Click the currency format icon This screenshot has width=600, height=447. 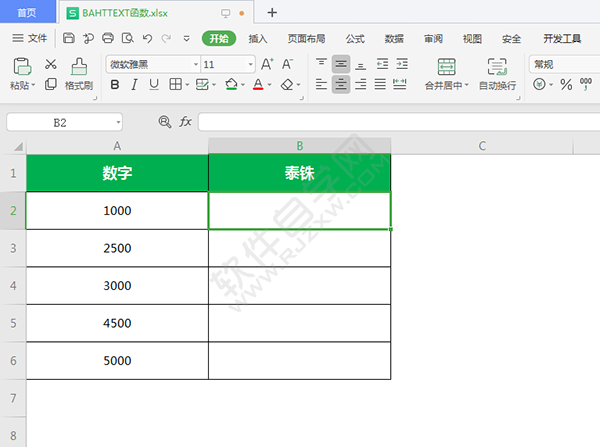coord(539,84)
